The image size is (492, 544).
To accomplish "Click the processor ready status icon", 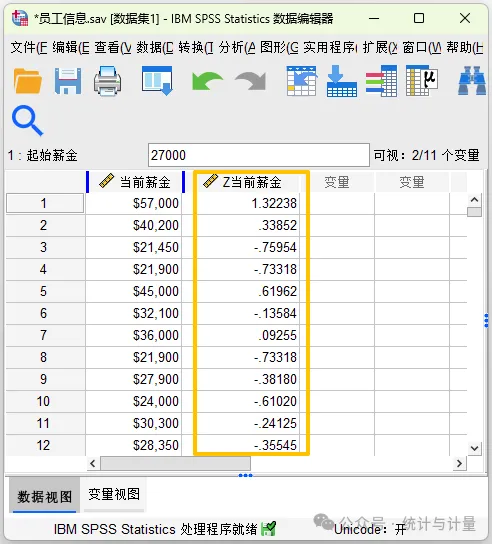I will pyautogui.click(x=268, y=529).
